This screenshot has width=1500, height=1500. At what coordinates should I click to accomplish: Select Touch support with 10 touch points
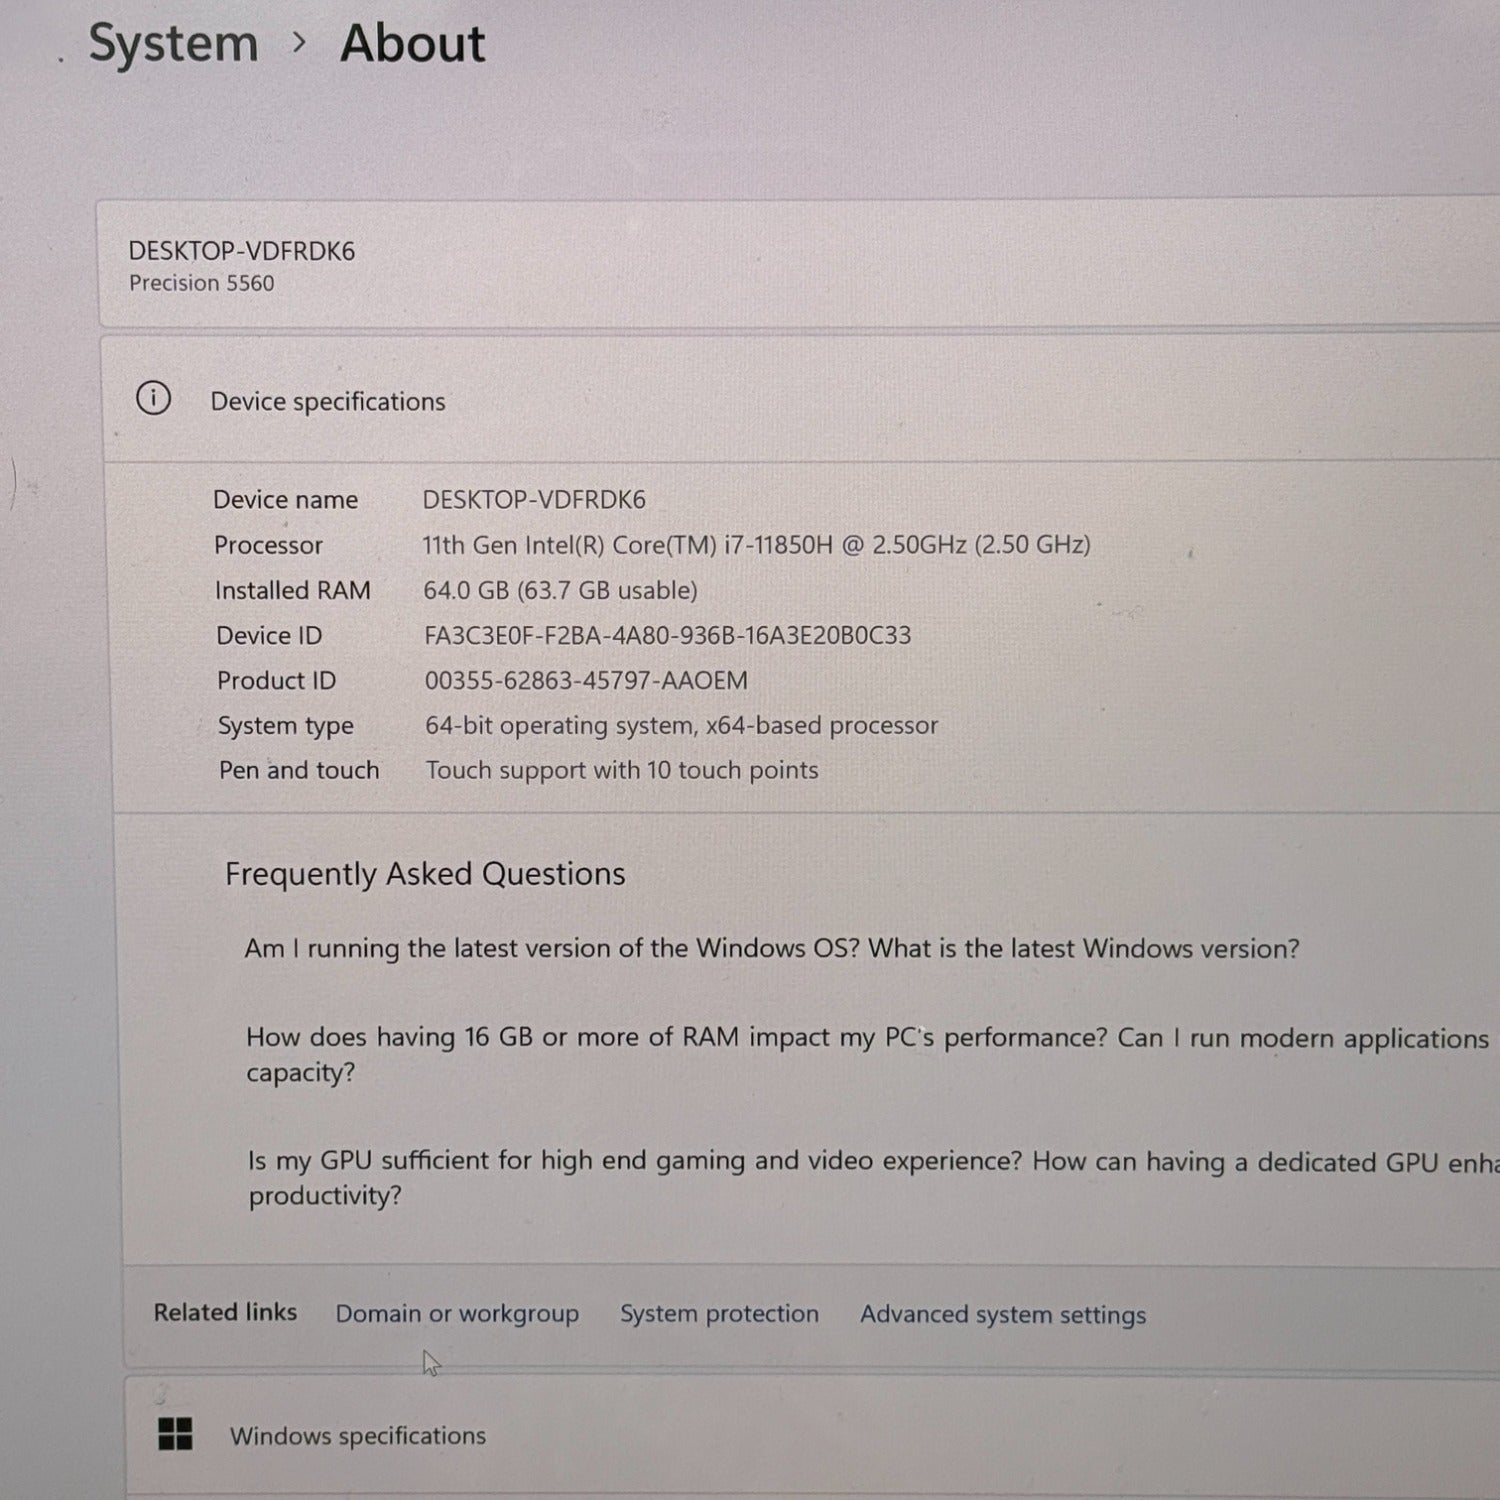(x=622, y=770)
